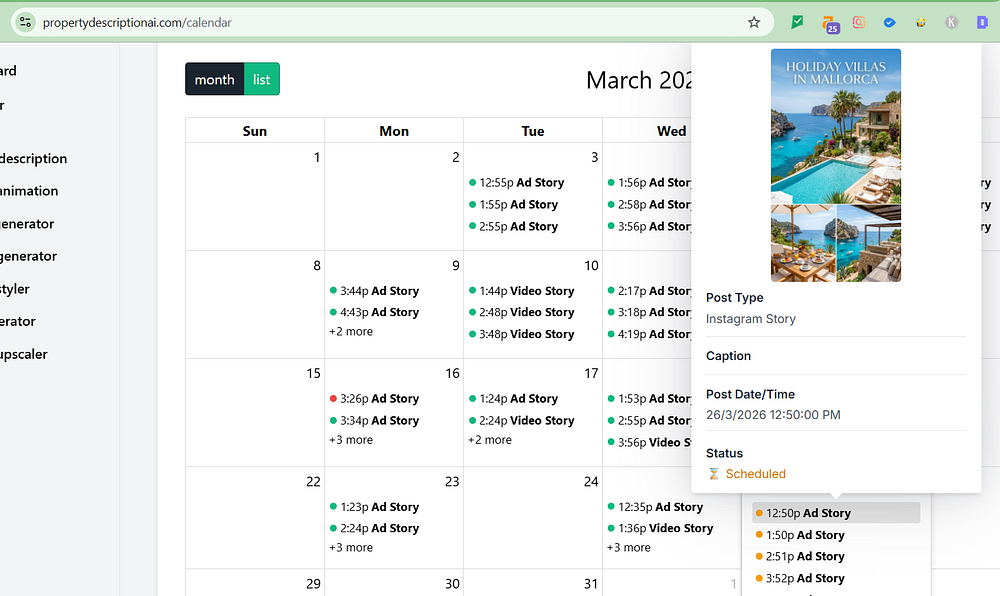Expand +3 more events on March 25

(x=629, y=548)
